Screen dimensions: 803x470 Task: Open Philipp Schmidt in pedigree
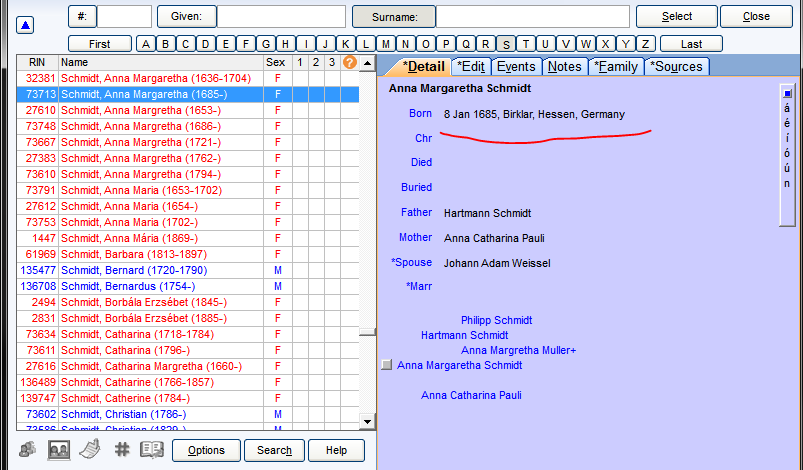pyautogui.click(x=496, y=321)
